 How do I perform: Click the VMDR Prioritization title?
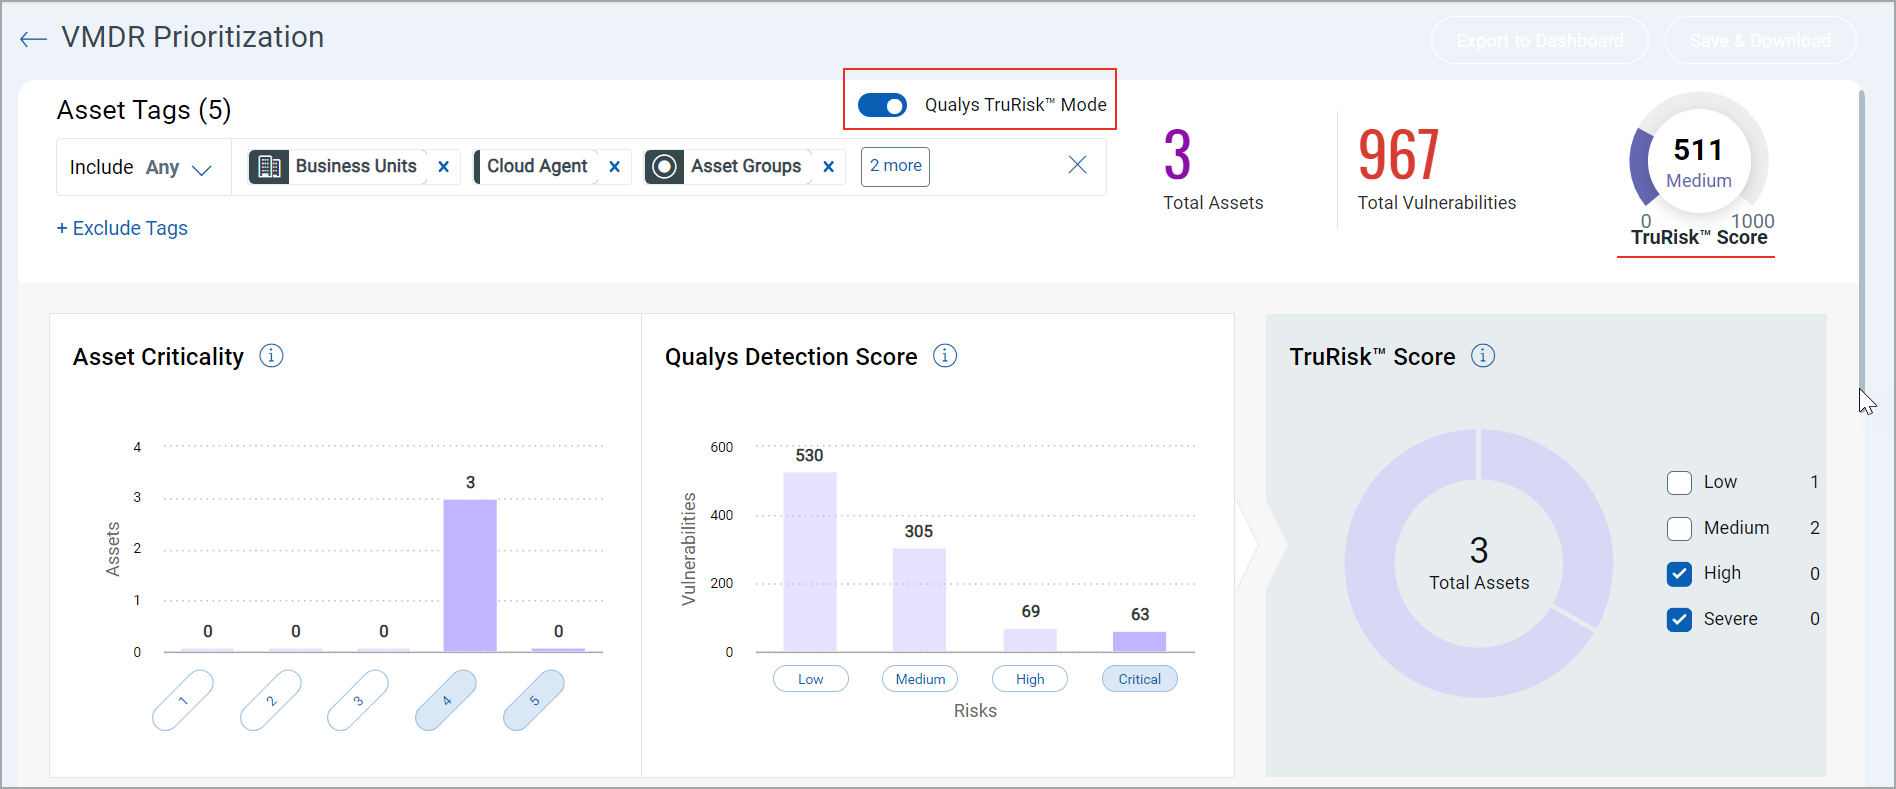[193, 37]
